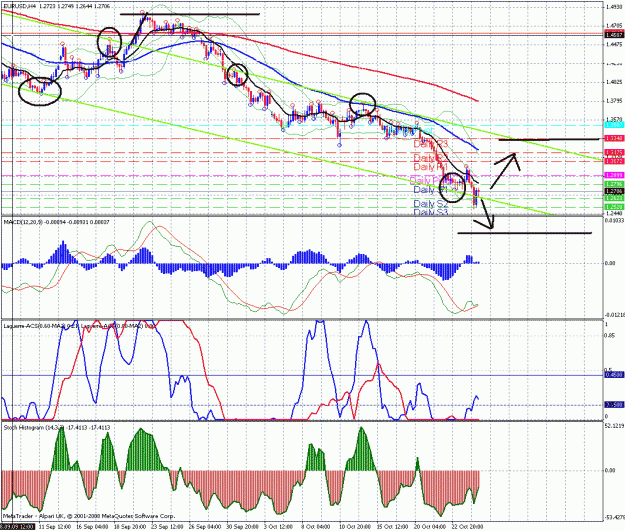The image size is (625, 531).
Task: Click the 1.3570 price scale value
Action: point(612,119)
